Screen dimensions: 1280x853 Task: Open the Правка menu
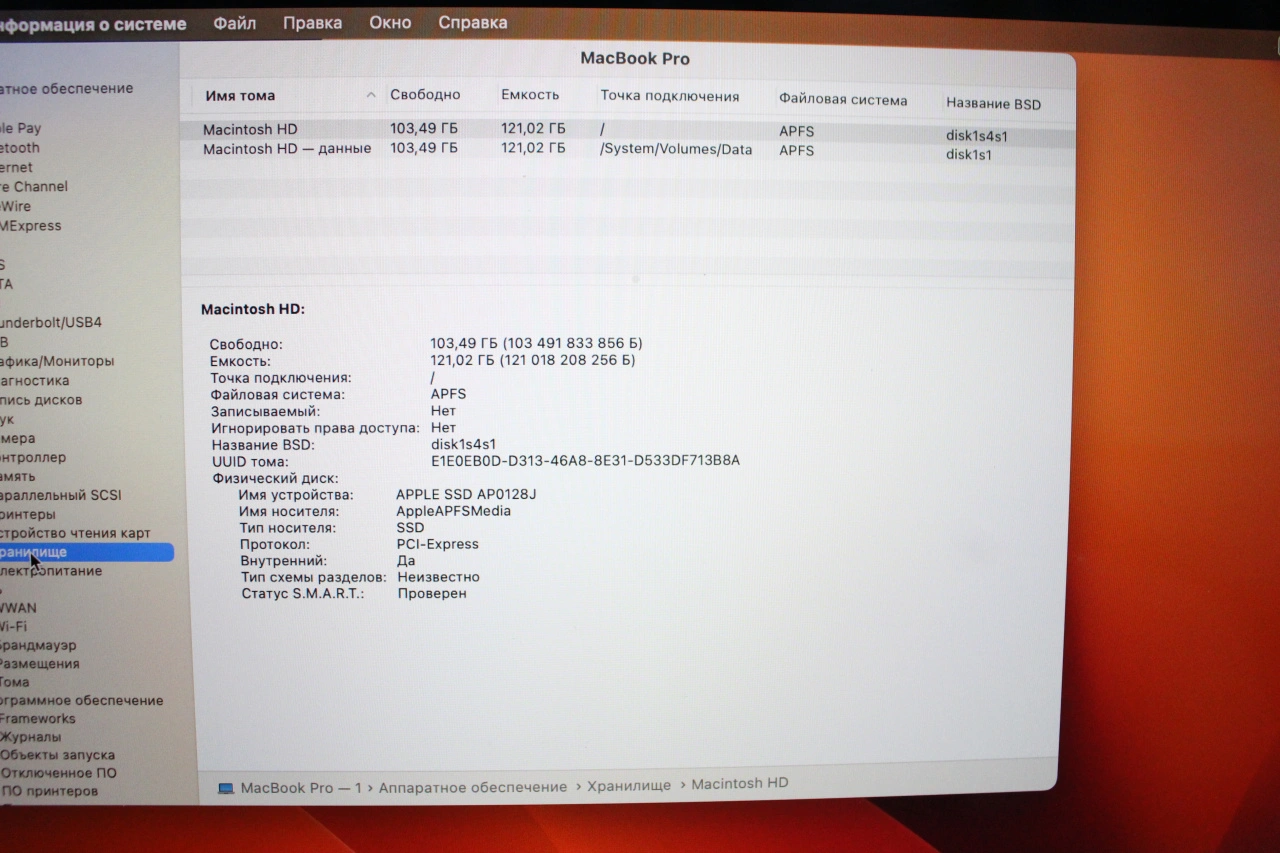(x=312, y=23)
